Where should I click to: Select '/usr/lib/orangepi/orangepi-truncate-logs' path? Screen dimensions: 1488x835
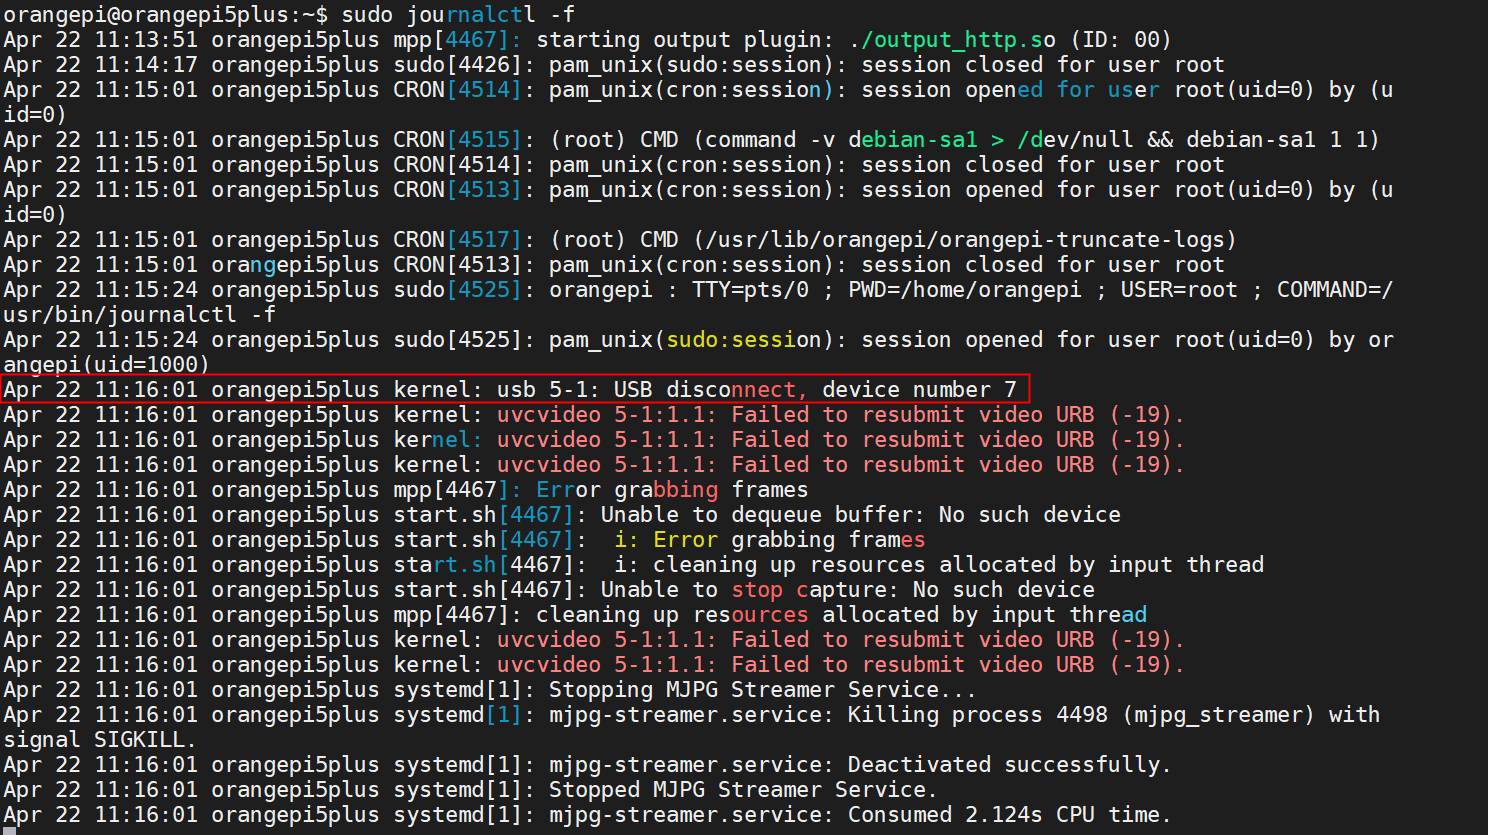(965, 240)
